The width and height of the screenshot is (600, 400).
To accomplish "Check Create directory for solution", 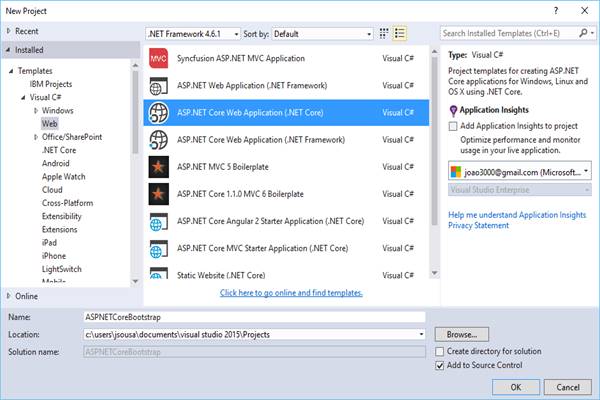I will pos(440,351).
